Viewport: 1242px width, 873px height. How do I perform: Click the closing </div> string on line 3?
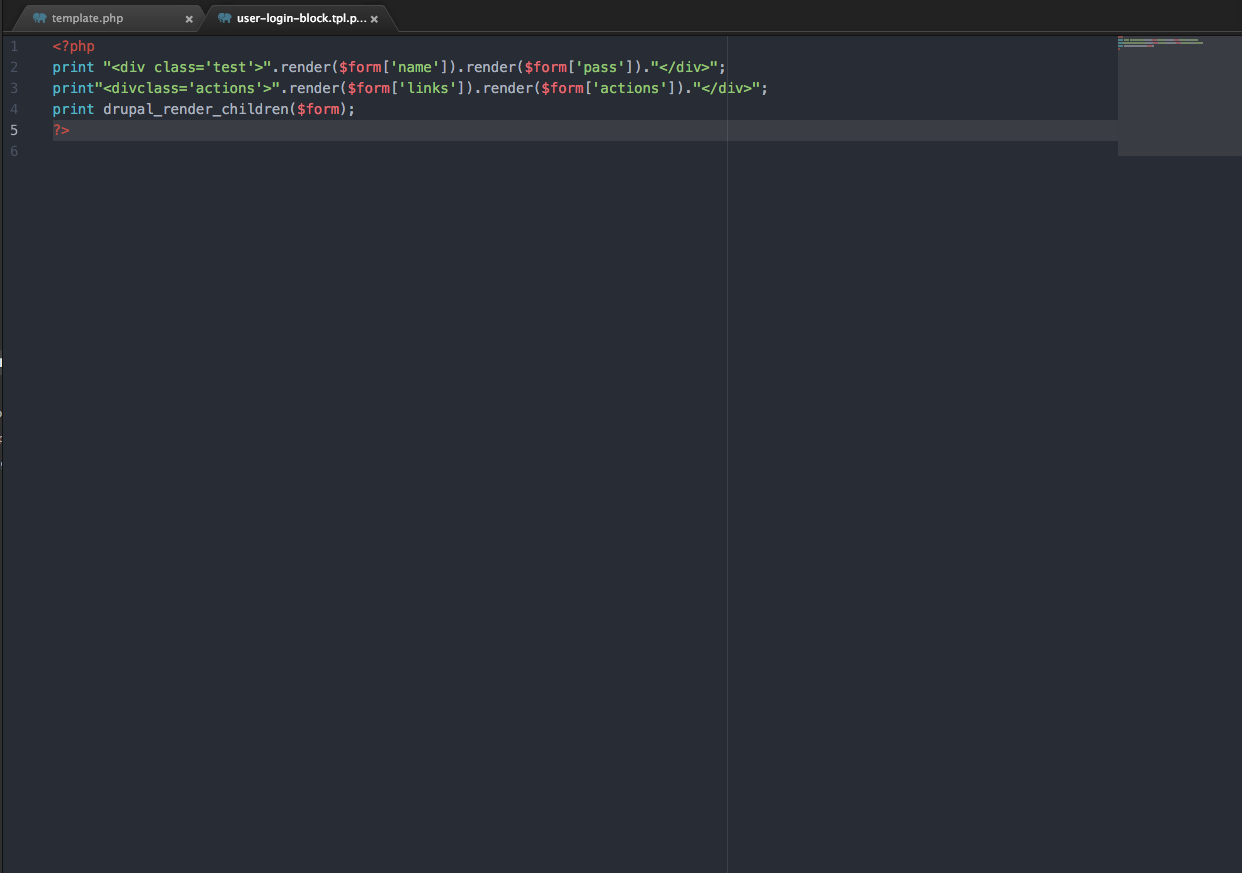point(726,88)
